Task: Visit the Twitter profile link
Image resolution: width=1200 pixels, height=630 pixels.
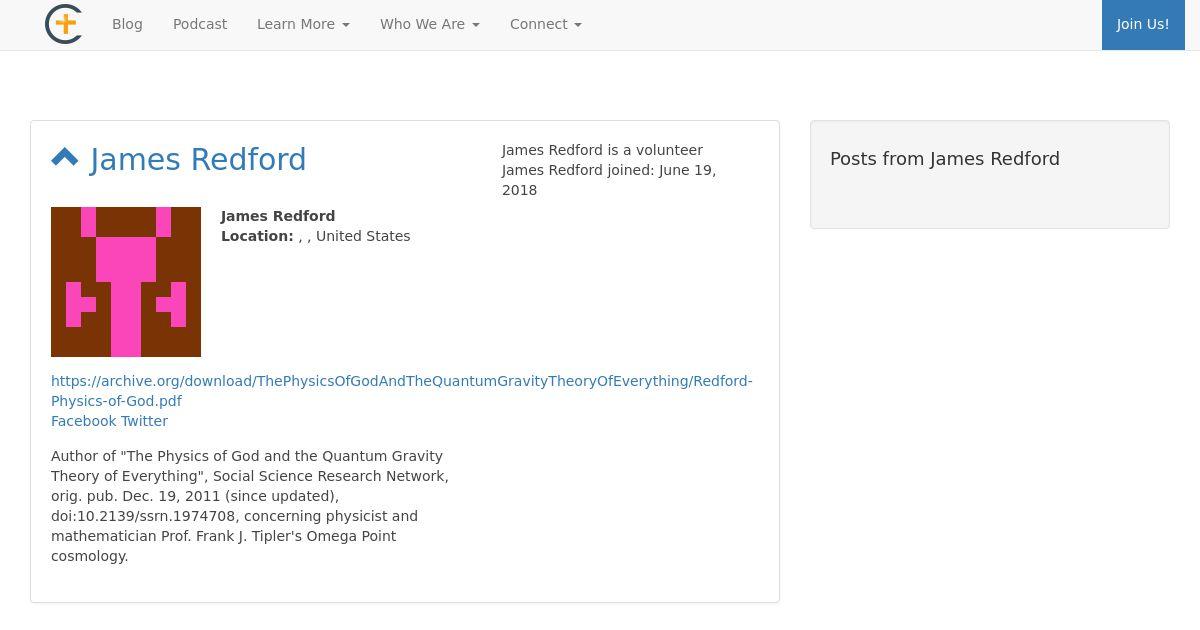Action: (144, 421)
